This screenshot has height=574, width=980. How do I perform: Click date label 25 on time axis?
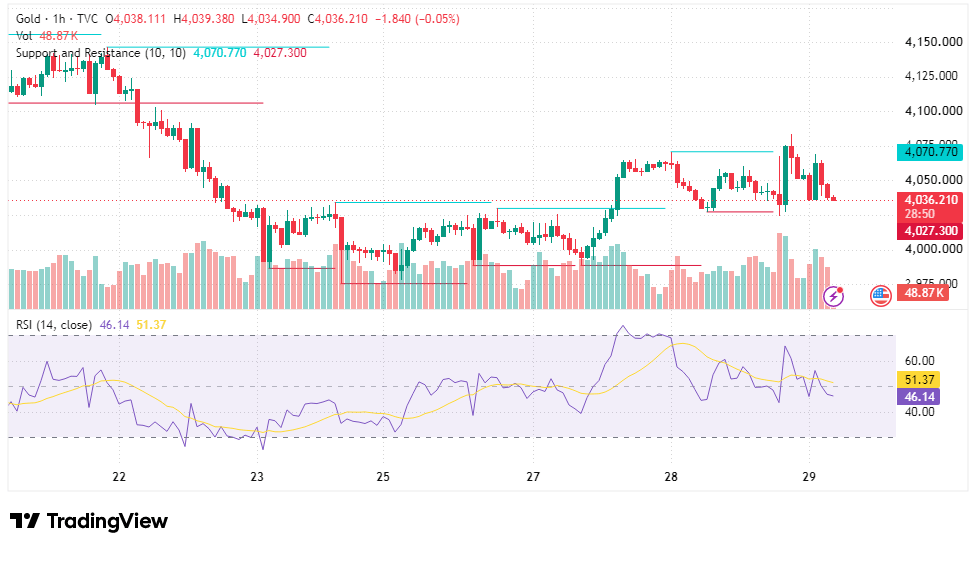point(382,476)
